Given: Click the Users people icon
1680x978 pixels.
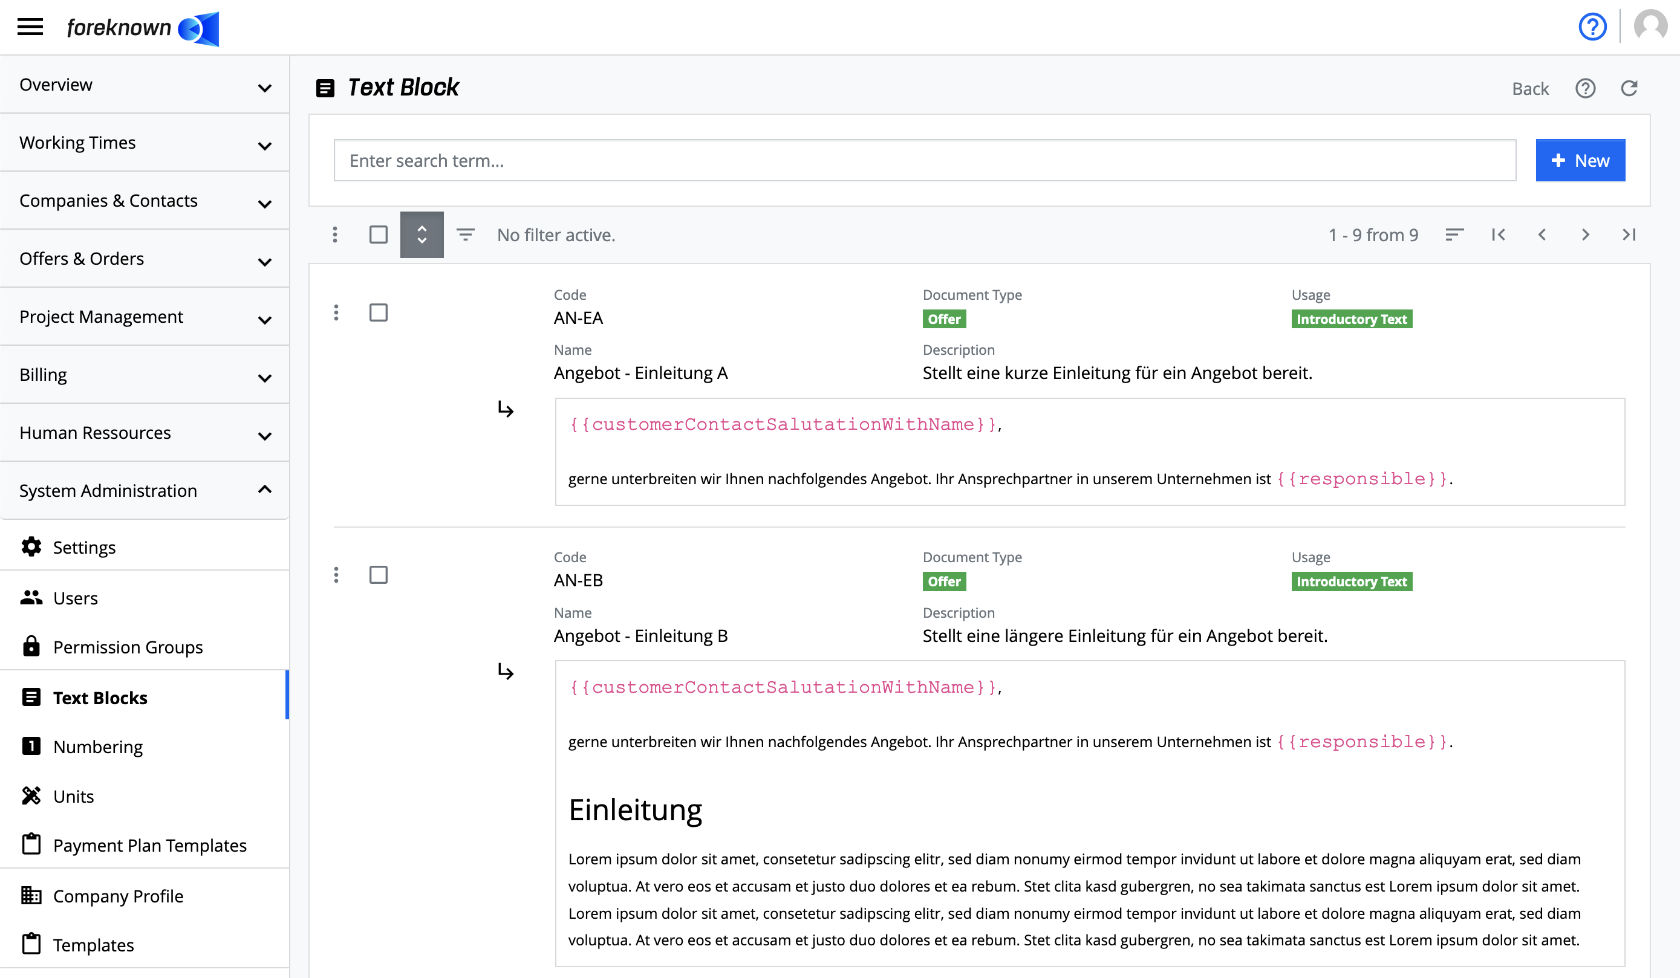Looking at the screenshot, I should click(32, 597).
